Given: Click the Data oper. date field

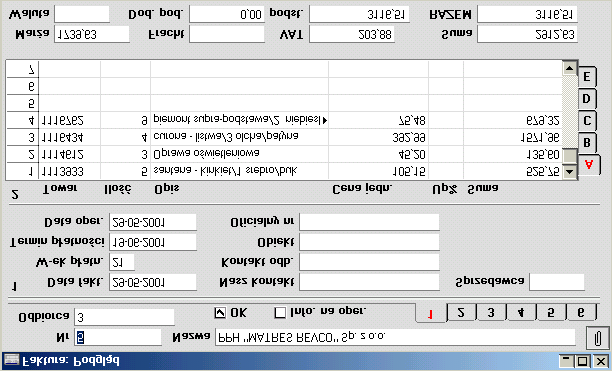Looking at the screenshot, I should pyautogui.click(x=153, y=222).
